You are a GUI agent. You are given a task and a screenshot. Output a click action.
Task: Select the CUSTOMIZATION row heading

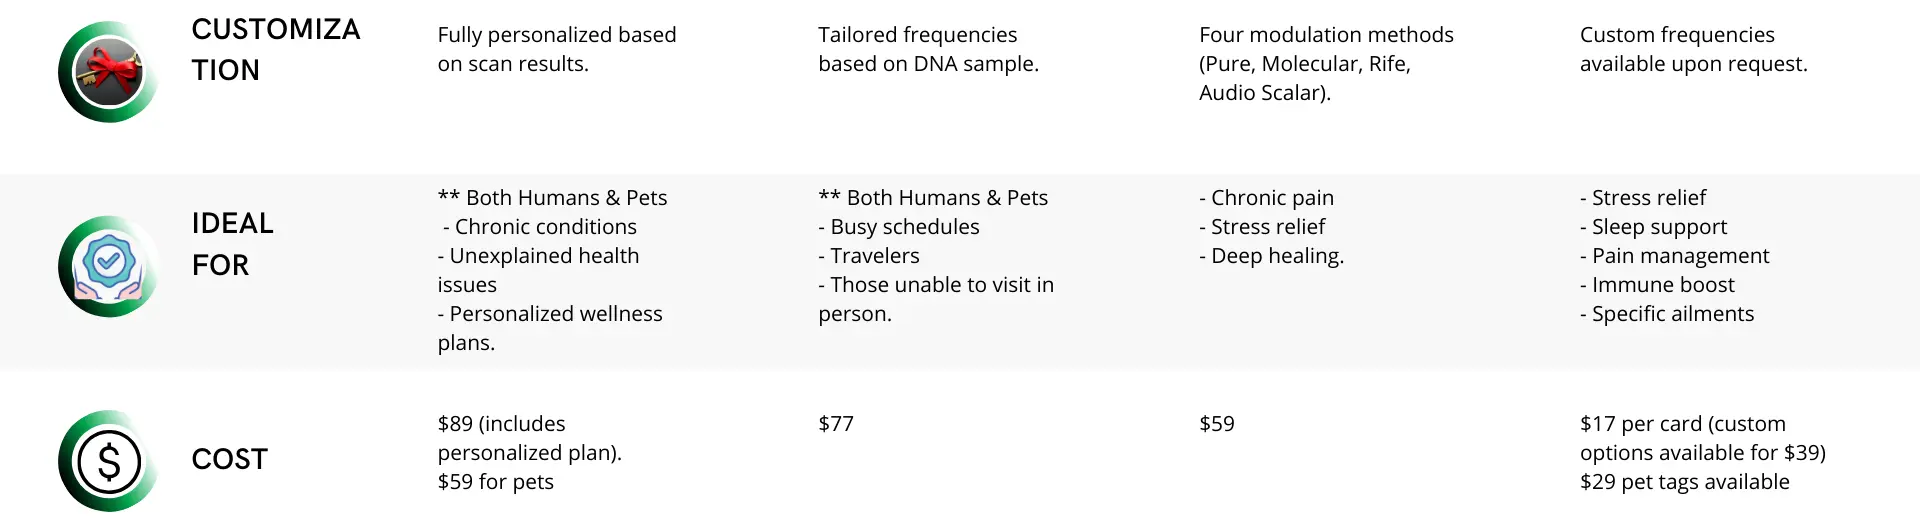pos(276,49)
